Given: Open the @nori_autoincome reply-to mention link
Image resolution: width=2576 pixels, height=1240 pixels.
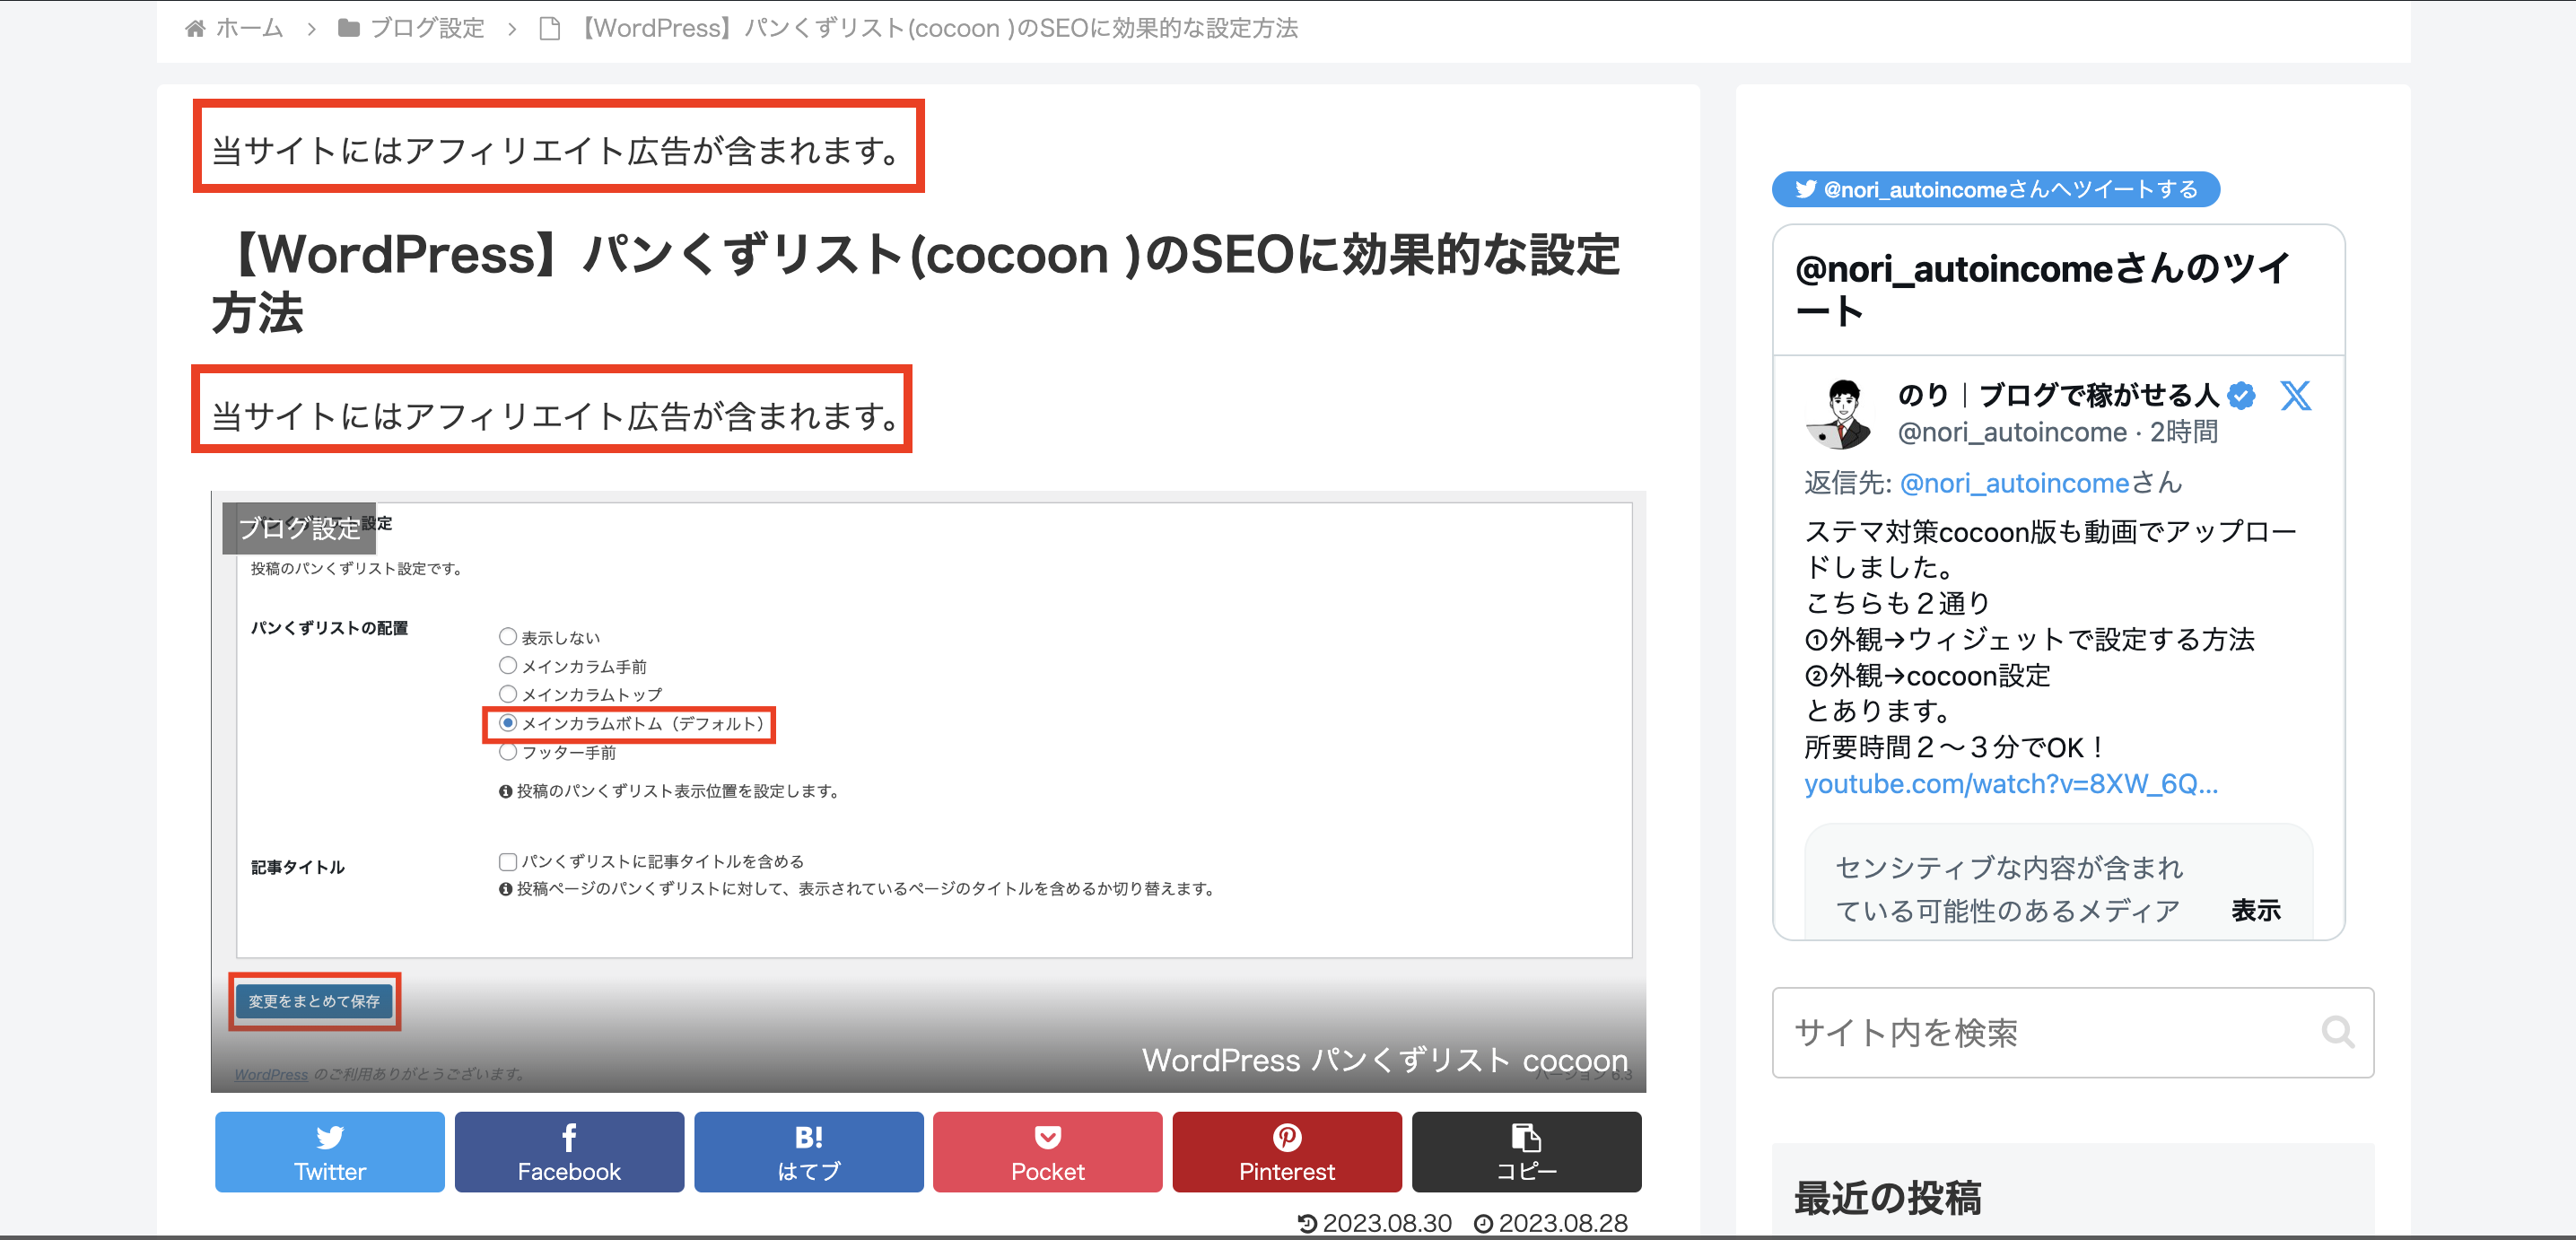Looking at the screenshot, I should click(x=2014, y=483).
